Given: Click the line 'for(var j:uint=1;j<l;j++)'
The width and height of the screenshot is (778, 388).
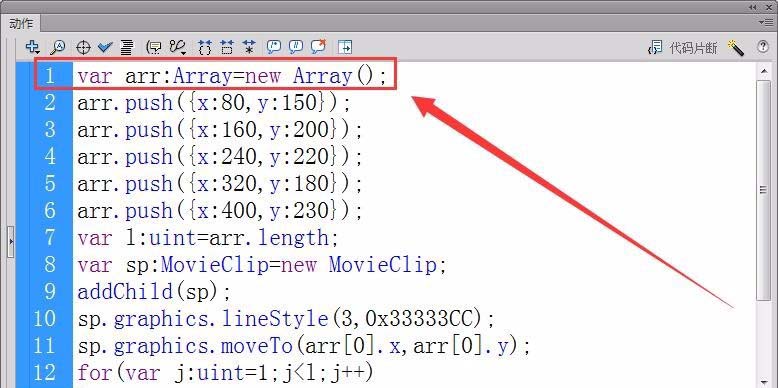Looking at the screenshot, I should [225, 372].
